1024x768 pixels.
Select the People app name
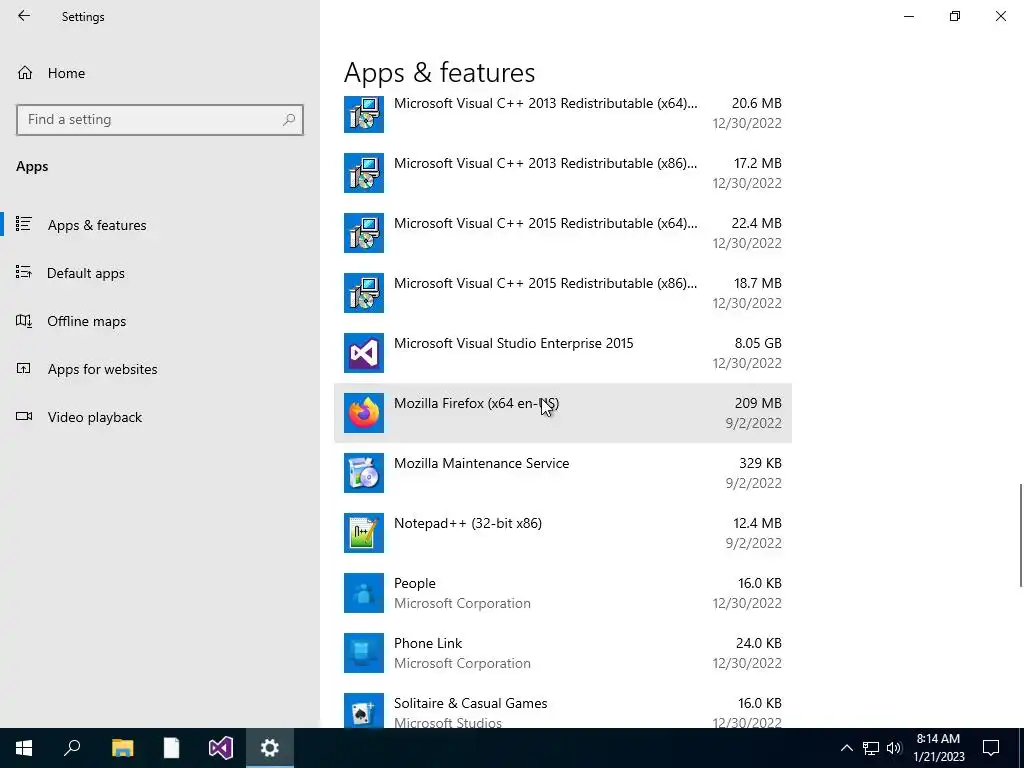coord(415,583)
